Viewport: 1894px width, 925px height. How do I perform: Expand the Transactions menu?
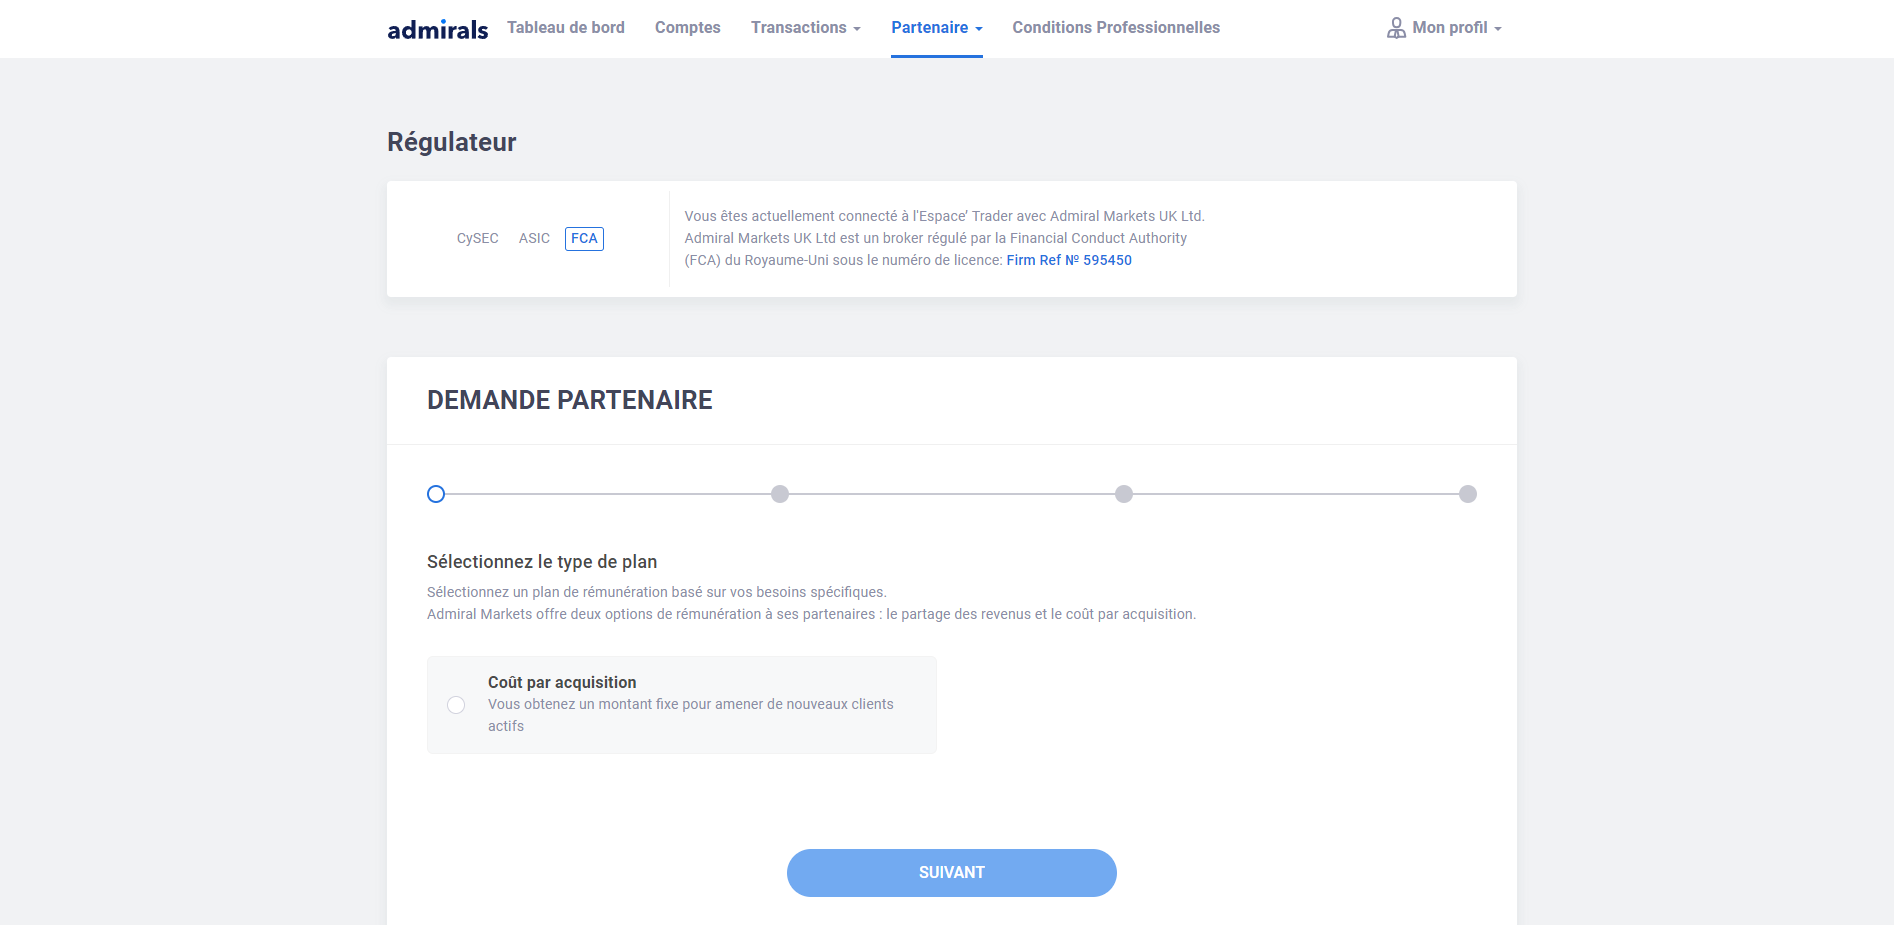[806, 28]
